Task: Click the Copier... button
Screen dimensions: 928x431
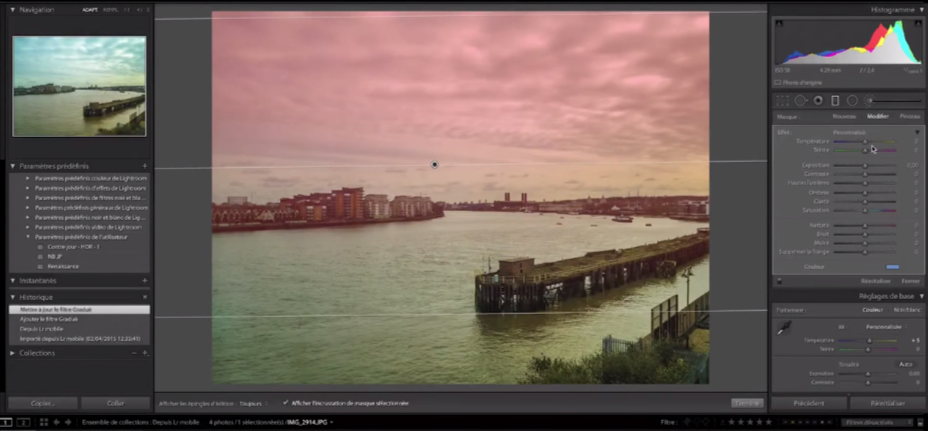Action: click(x=41, y=403)
